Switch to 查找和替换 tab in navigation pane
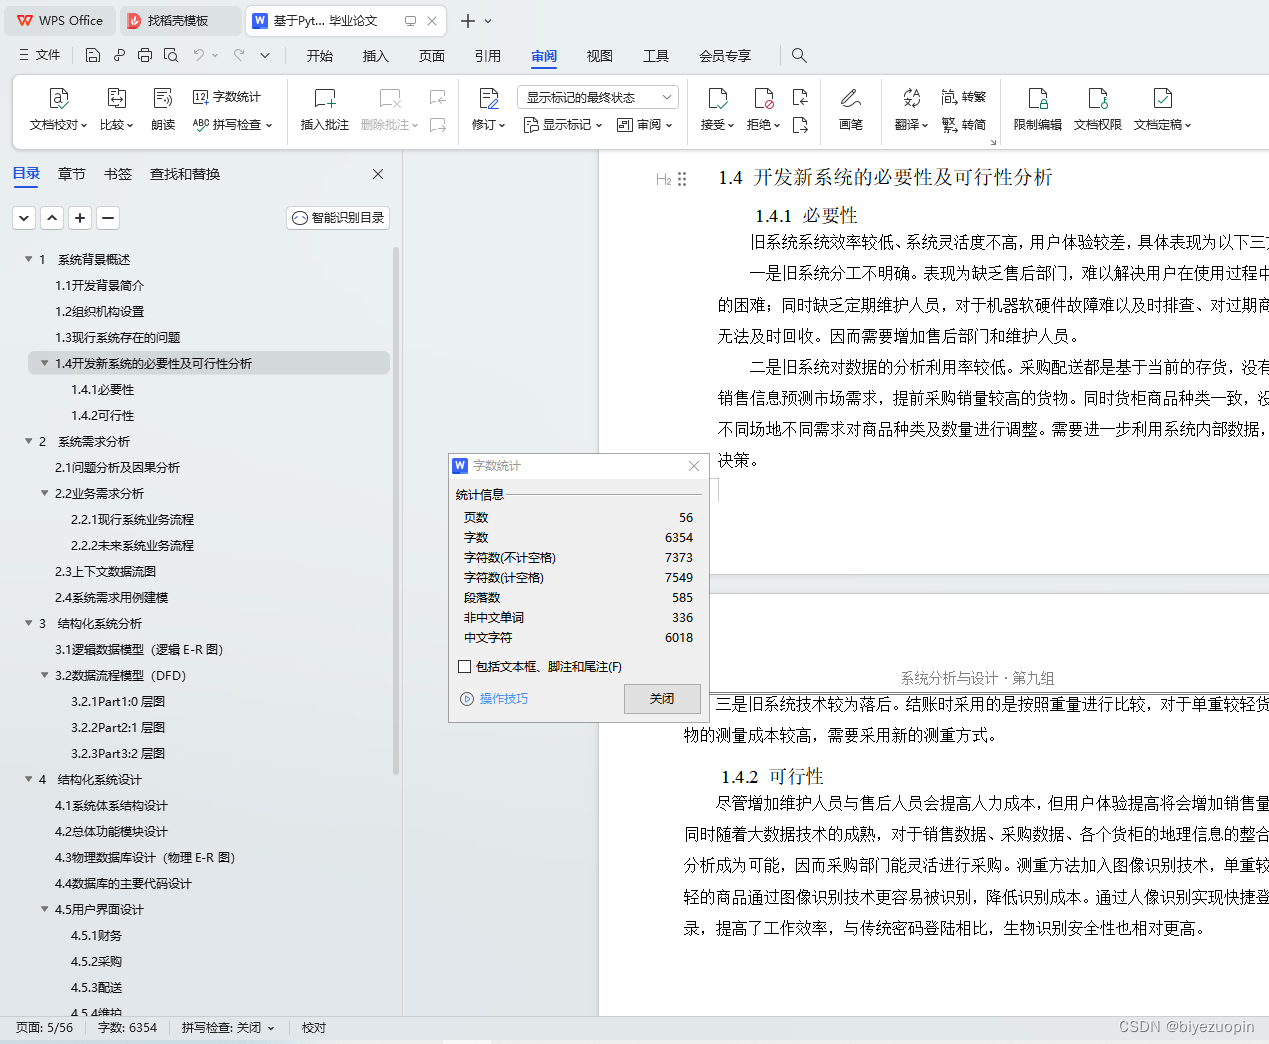 point(185,174)
